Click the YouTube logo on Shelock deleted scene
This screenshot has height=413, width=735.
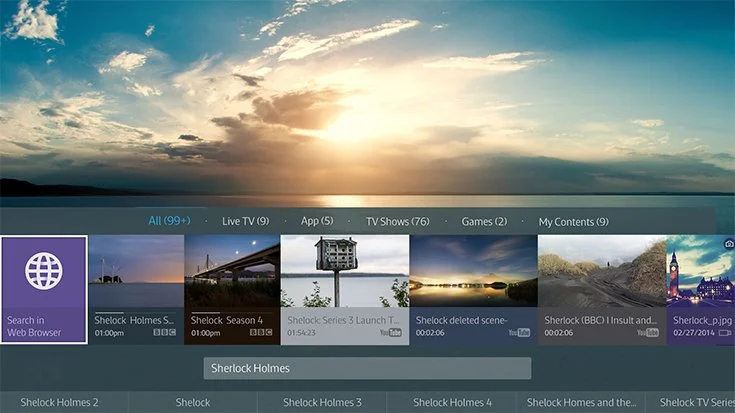(519, 332)
